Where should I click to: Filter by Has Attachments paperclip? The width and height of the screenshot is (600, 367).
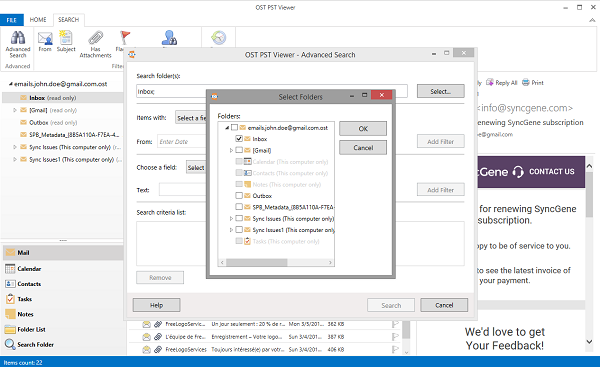[95, 44]
